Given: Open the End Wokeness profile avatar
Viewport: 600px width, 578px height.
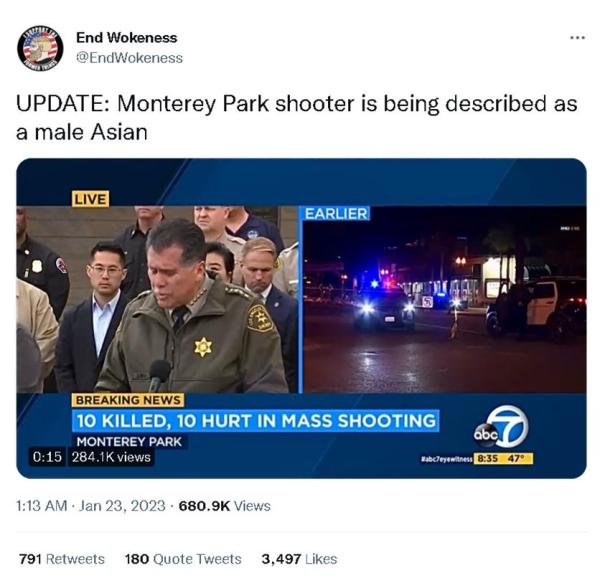Looking at the screenshot, I should (x=40, y=48).
